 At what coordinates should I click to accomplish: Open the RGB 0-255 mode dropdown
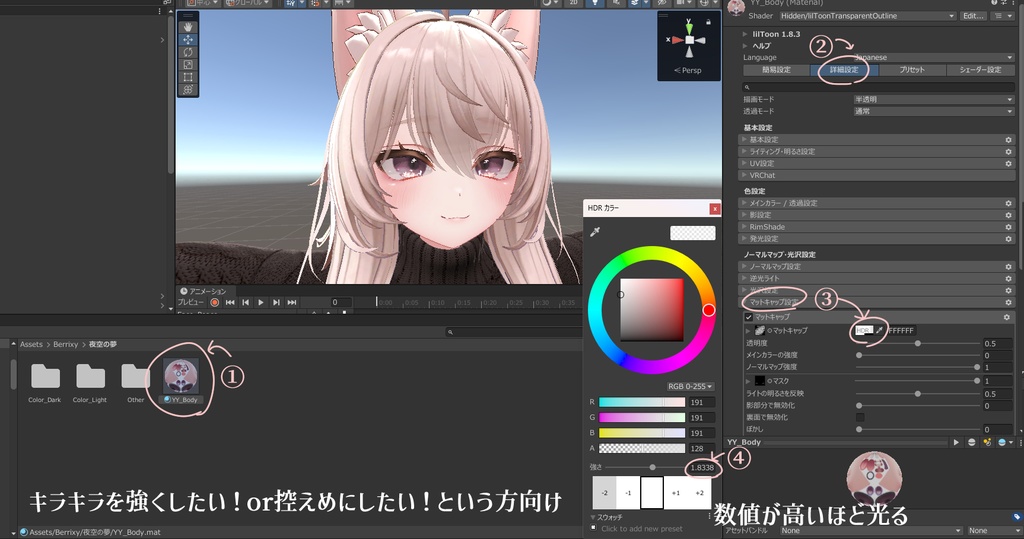tap(690, 386)
